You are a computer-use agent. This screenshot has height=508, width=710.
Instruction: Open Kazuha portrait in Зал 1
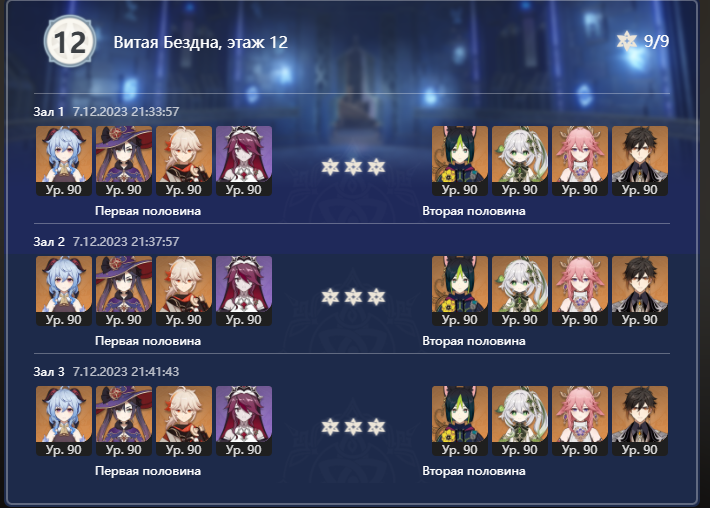coord(184,161)
